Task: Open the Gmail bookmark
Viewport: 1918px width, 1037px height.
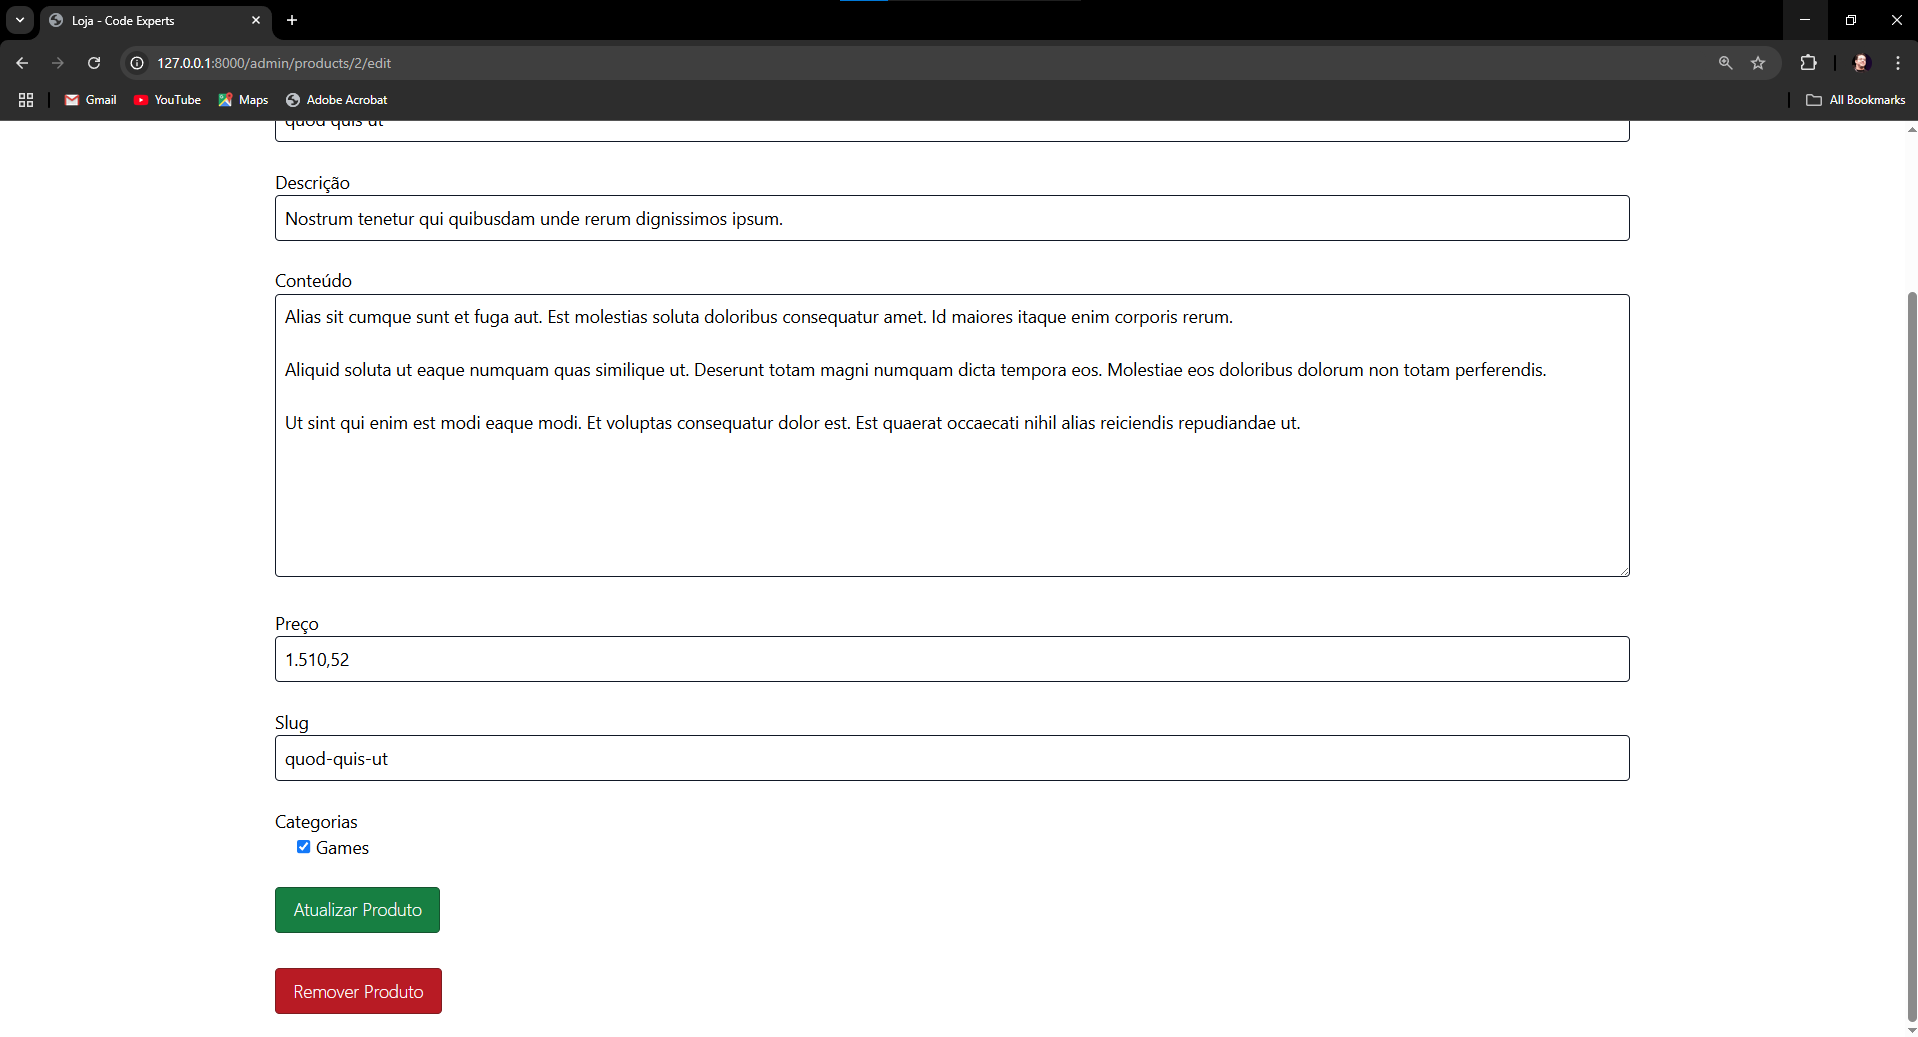Action: (x=91, y=100)
